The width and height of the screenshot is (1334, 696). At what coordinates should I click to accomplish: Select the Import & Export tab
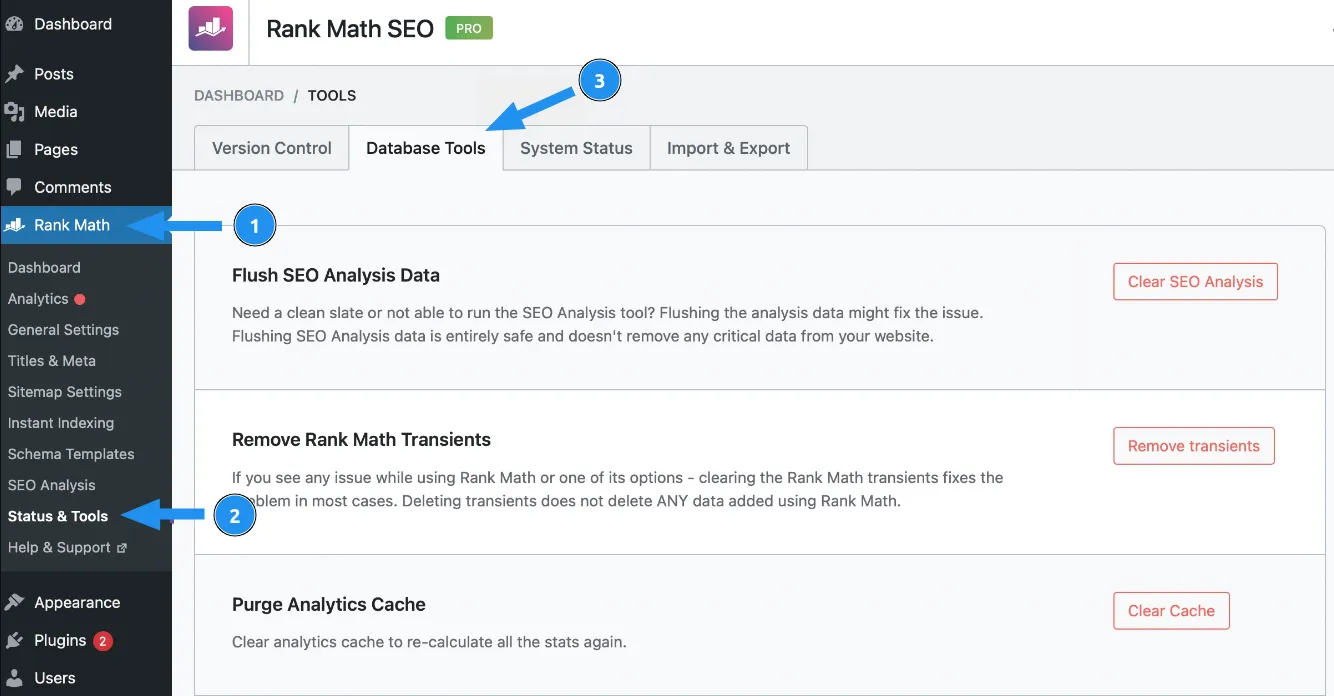728,148
